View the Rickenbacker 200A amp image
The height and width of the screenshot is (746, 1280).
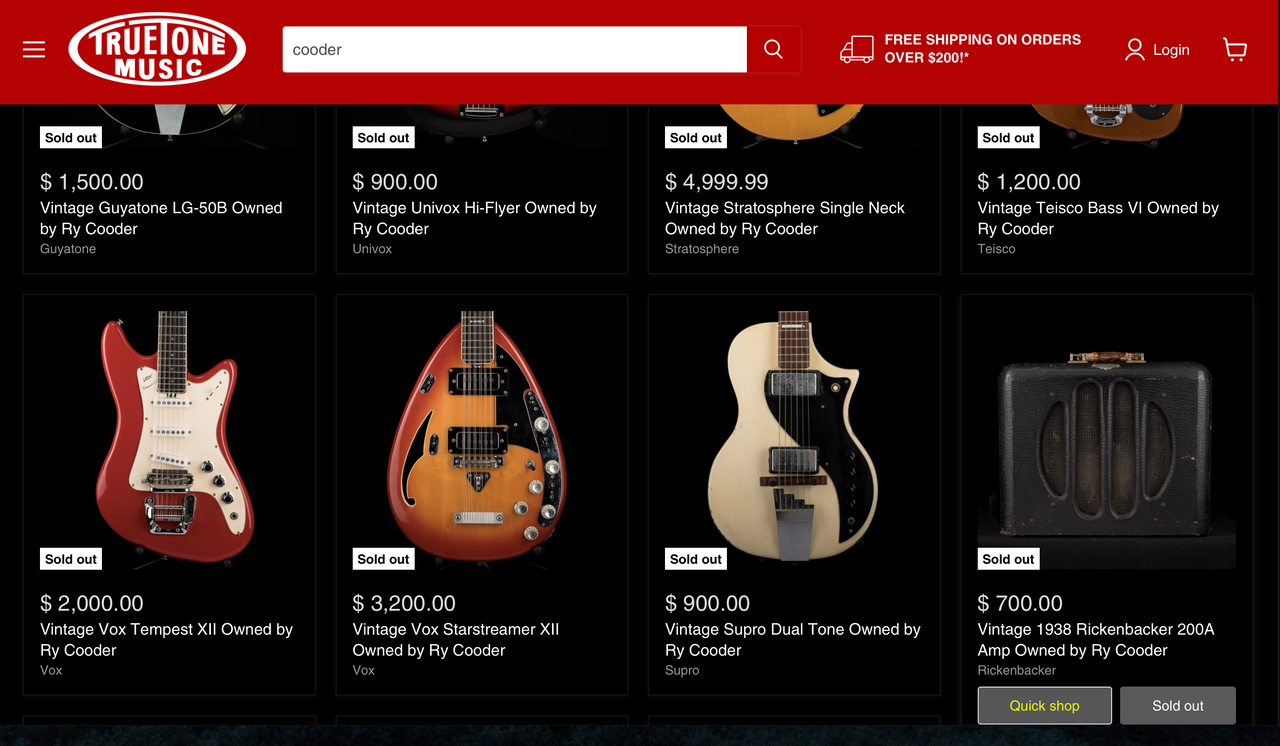[x=1107, y=440]
